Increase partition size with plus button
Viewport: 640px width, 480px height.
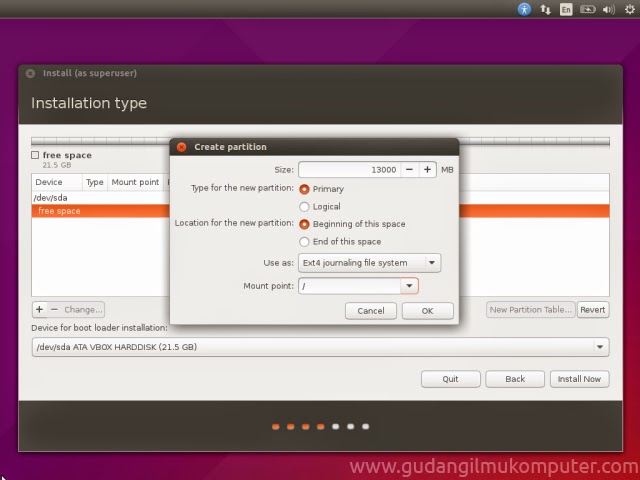427,169
